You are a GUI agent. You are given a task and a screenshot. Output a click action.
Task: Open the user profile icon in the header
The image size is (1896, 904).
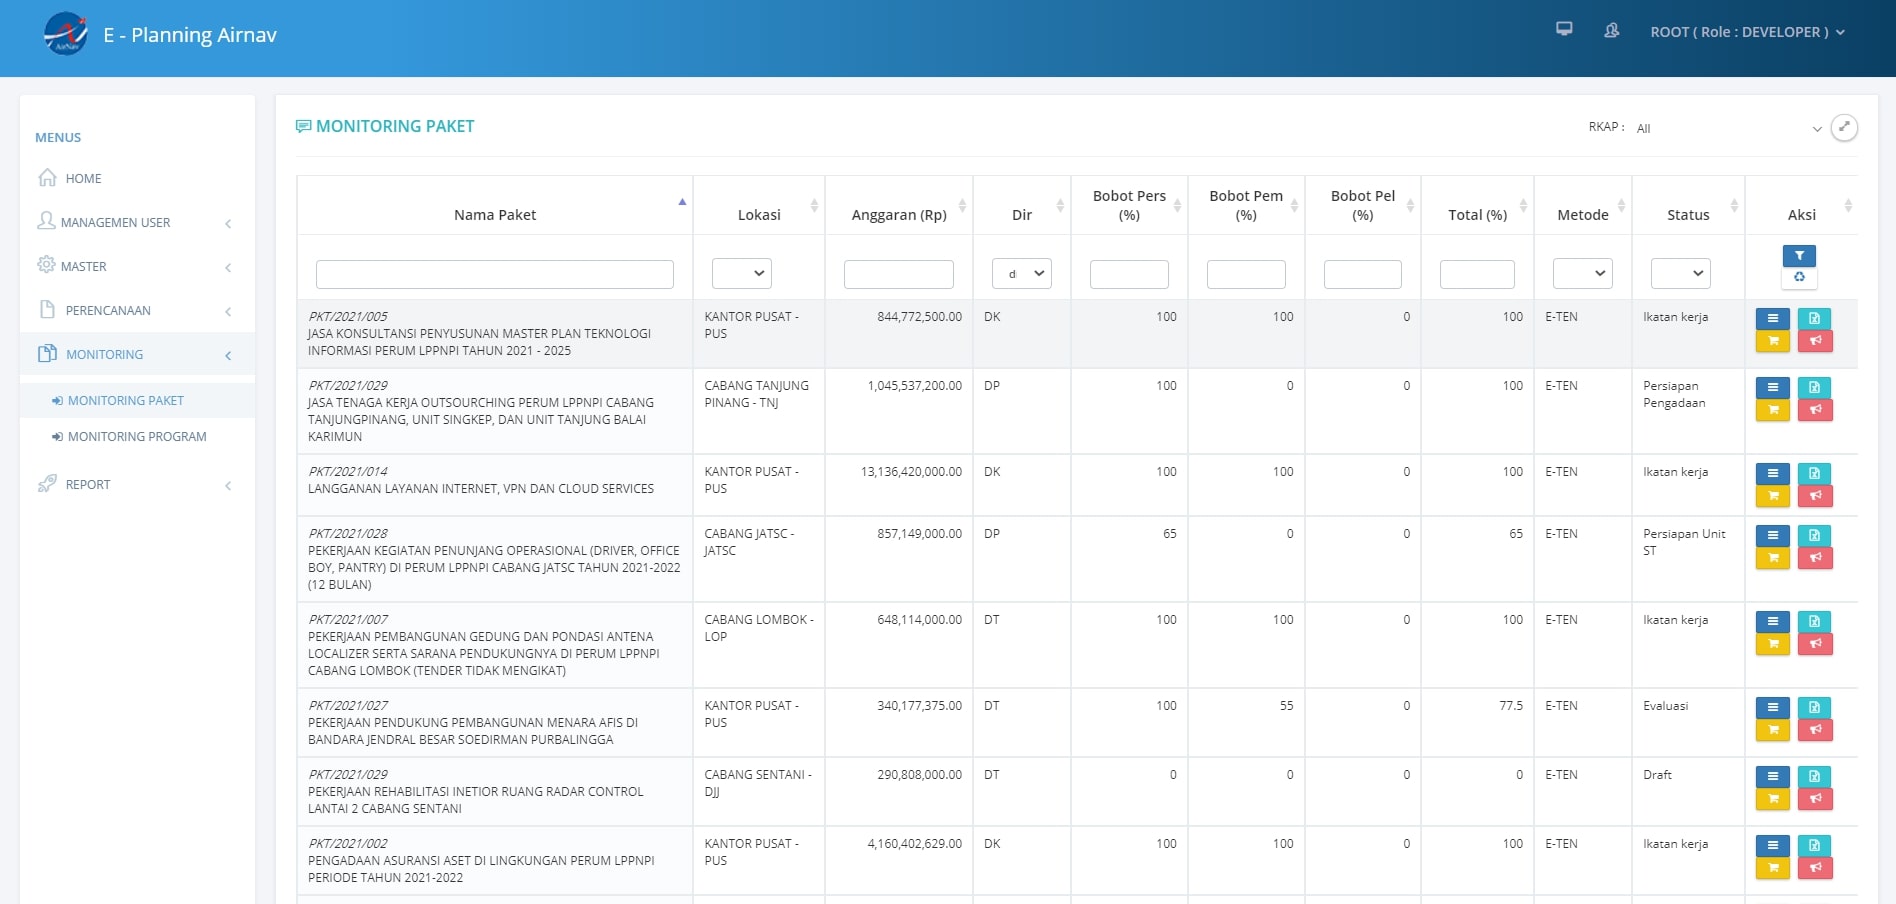1611,31
